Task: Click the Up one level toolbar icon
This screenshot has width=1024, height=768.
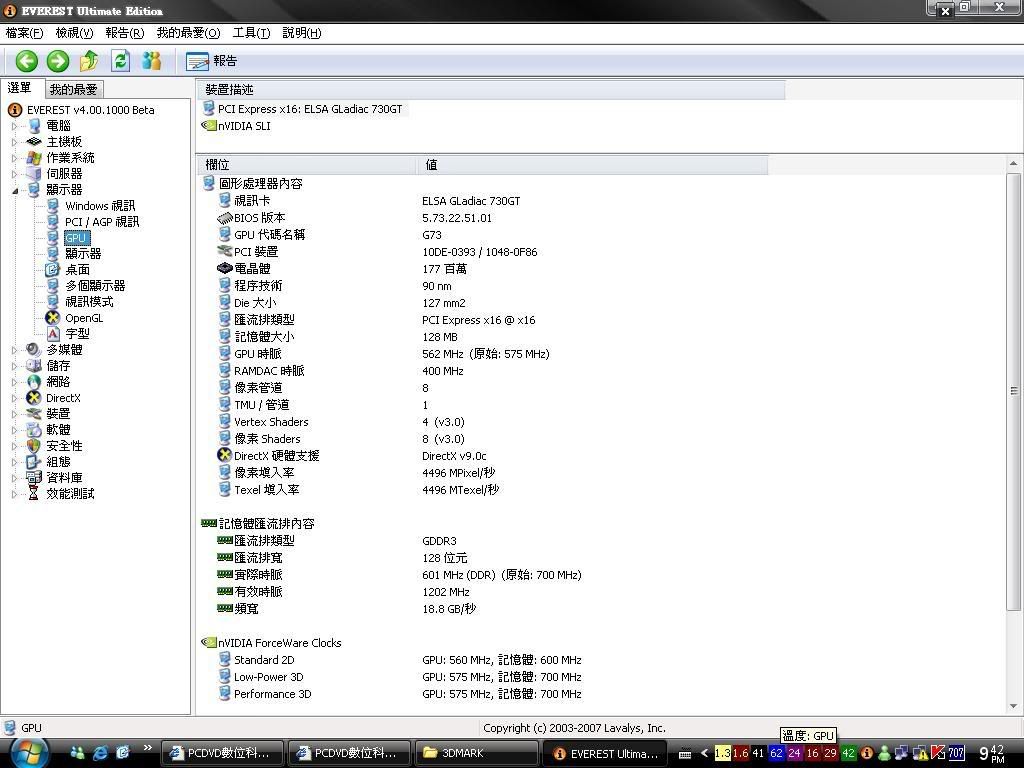Action: pos(89,61)
